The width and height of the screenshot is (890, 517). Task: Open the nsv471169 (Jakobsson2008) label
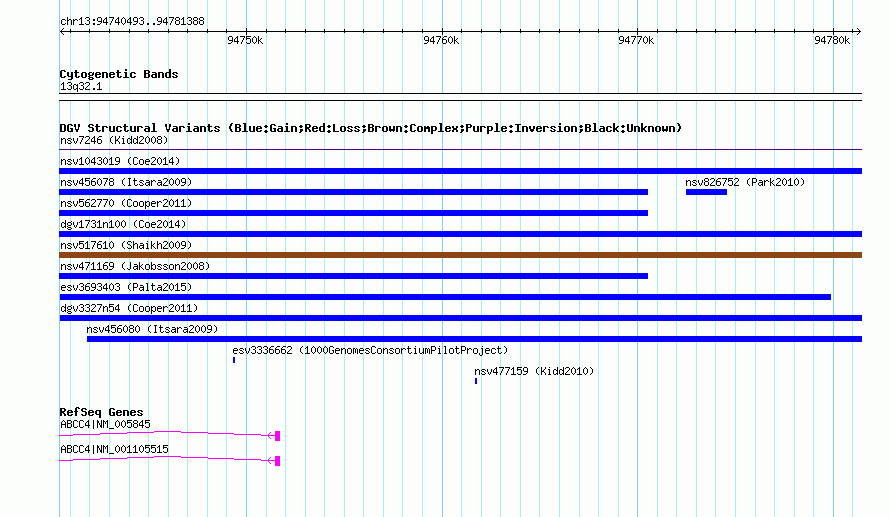(x=135, y=266)
